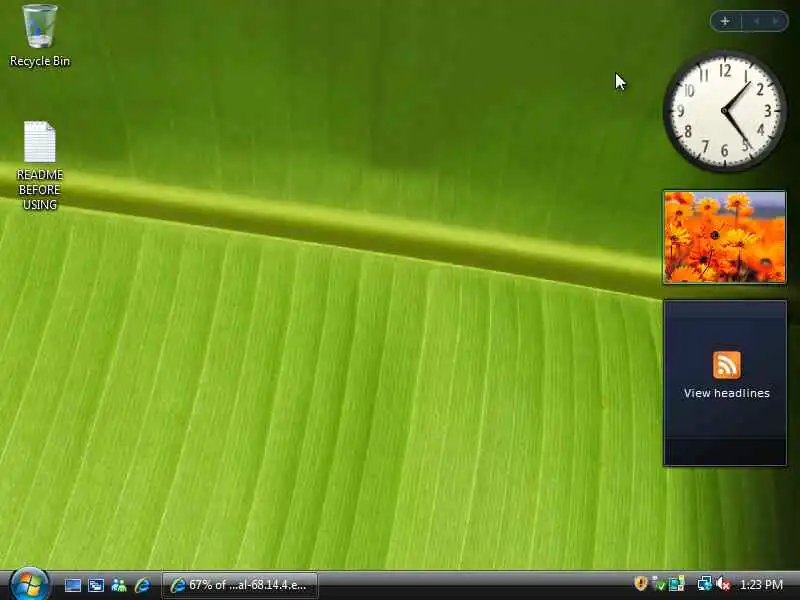Click the Sidebar tray icon
This screenshot has height=600, width=800.
[x=677, y=584]
